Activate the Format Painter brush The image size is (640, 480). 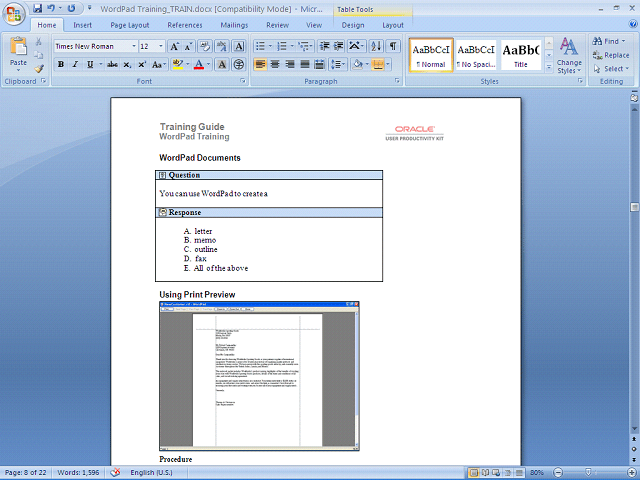[x=38, y=69]
